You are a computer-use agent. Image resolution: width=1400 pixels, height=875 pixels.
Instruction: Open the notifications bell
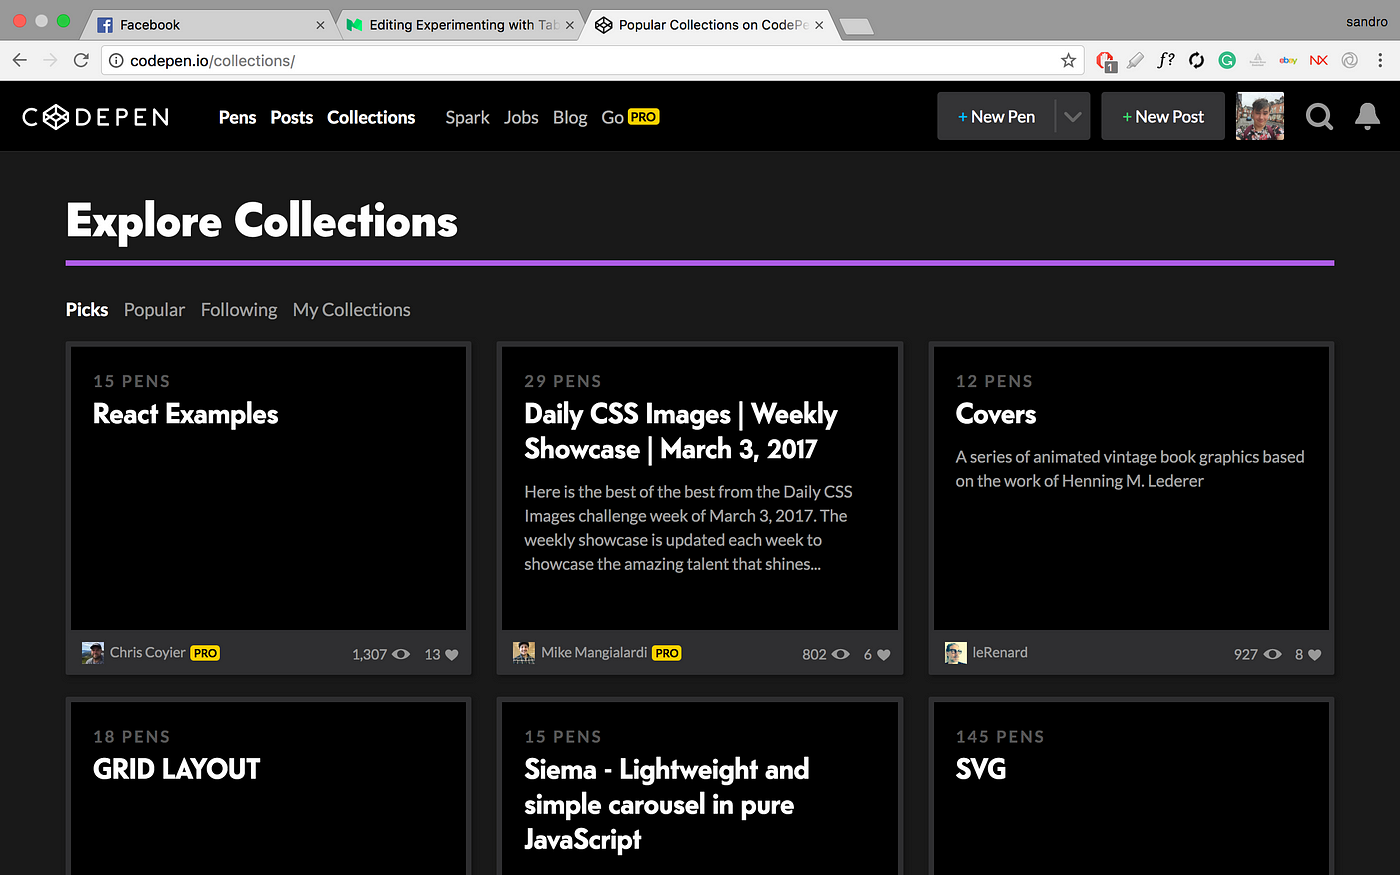(x=1367, y=116)
